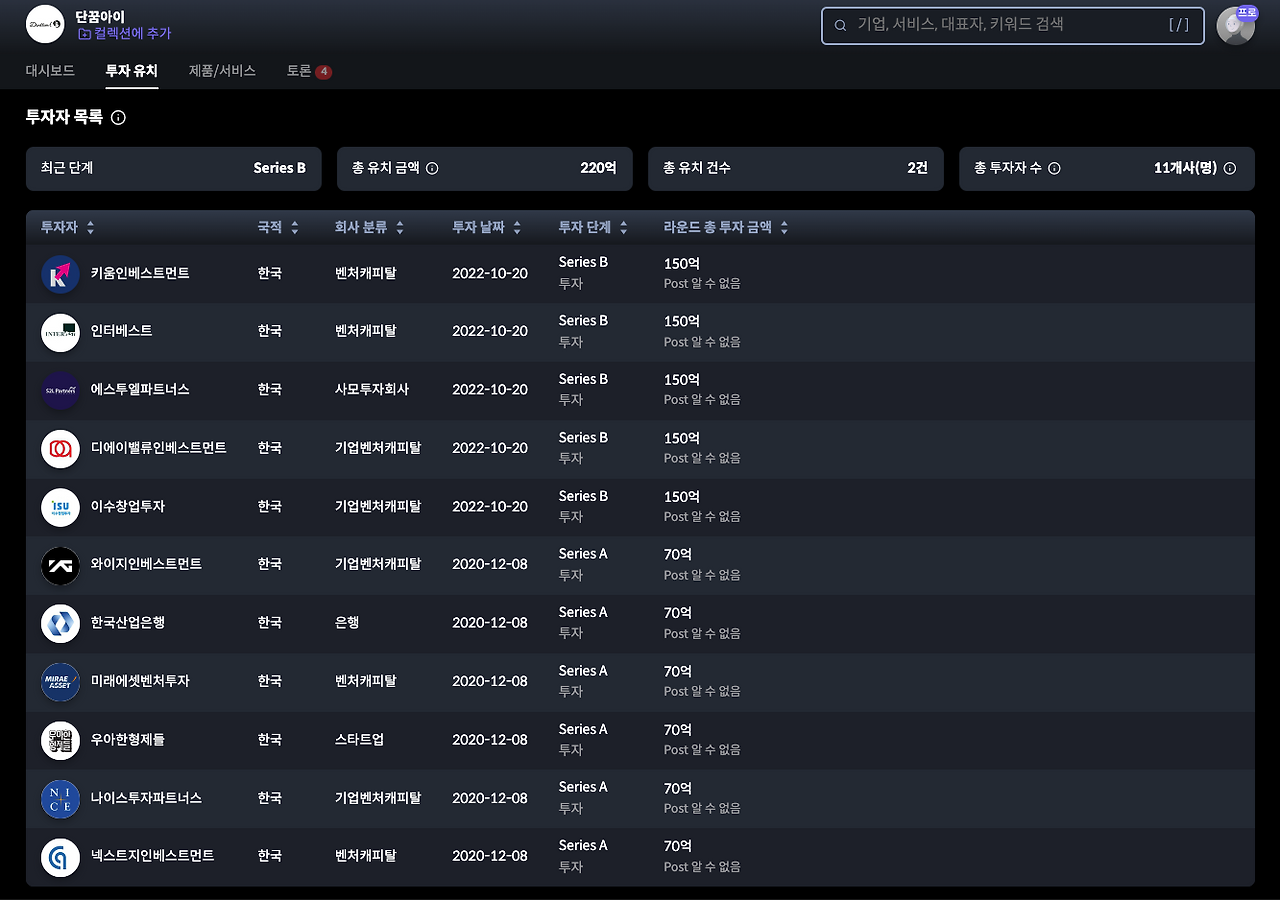This screenshot has width=1280, height=900.
Task: Select the 투자 유치 tab
Action: pyautogui.click(x=132, y=71)
